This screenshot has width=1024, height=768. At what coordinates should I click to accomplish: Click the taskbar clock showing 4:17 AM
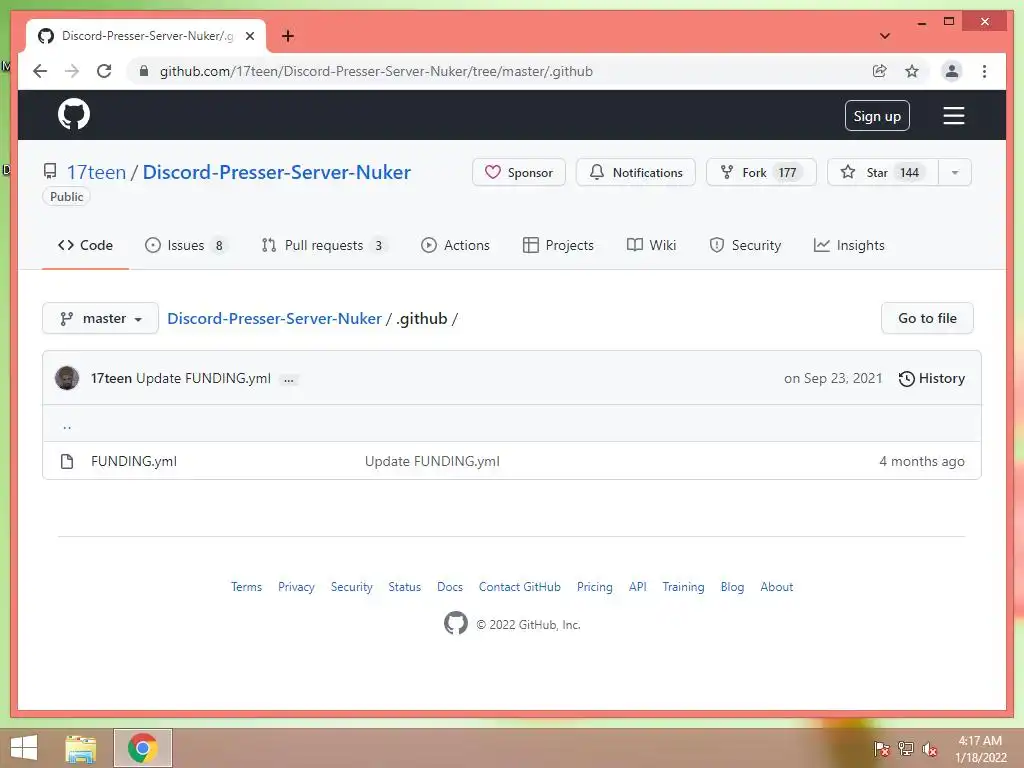980,748
